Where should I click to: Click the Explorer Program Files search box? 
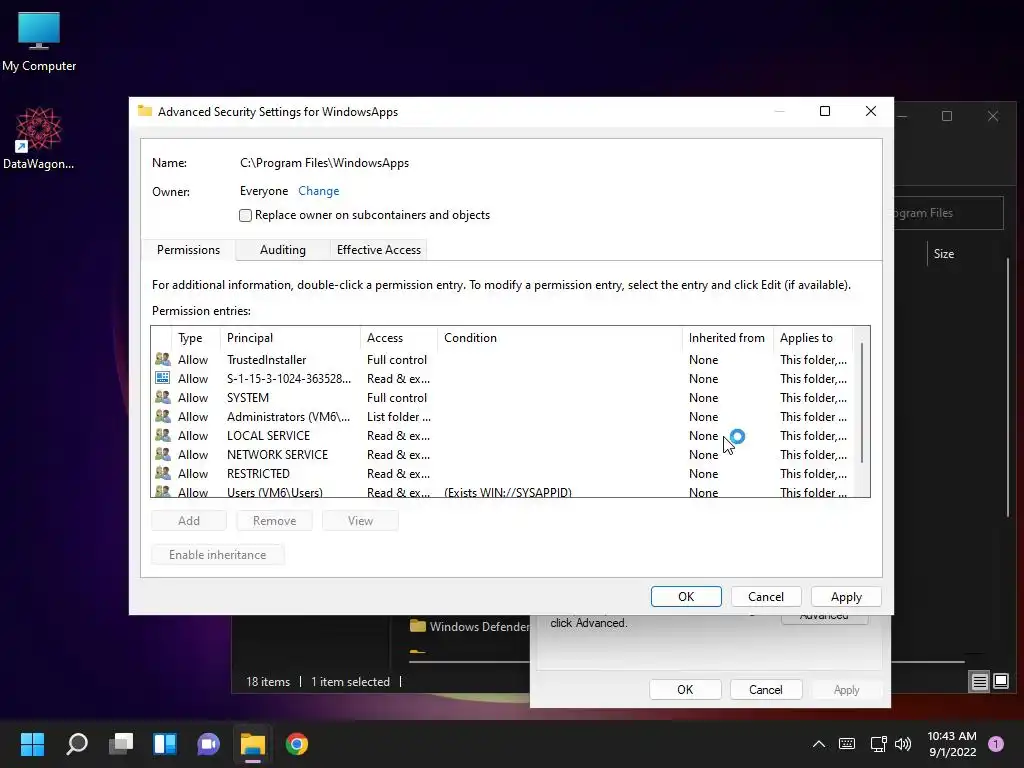948,213
